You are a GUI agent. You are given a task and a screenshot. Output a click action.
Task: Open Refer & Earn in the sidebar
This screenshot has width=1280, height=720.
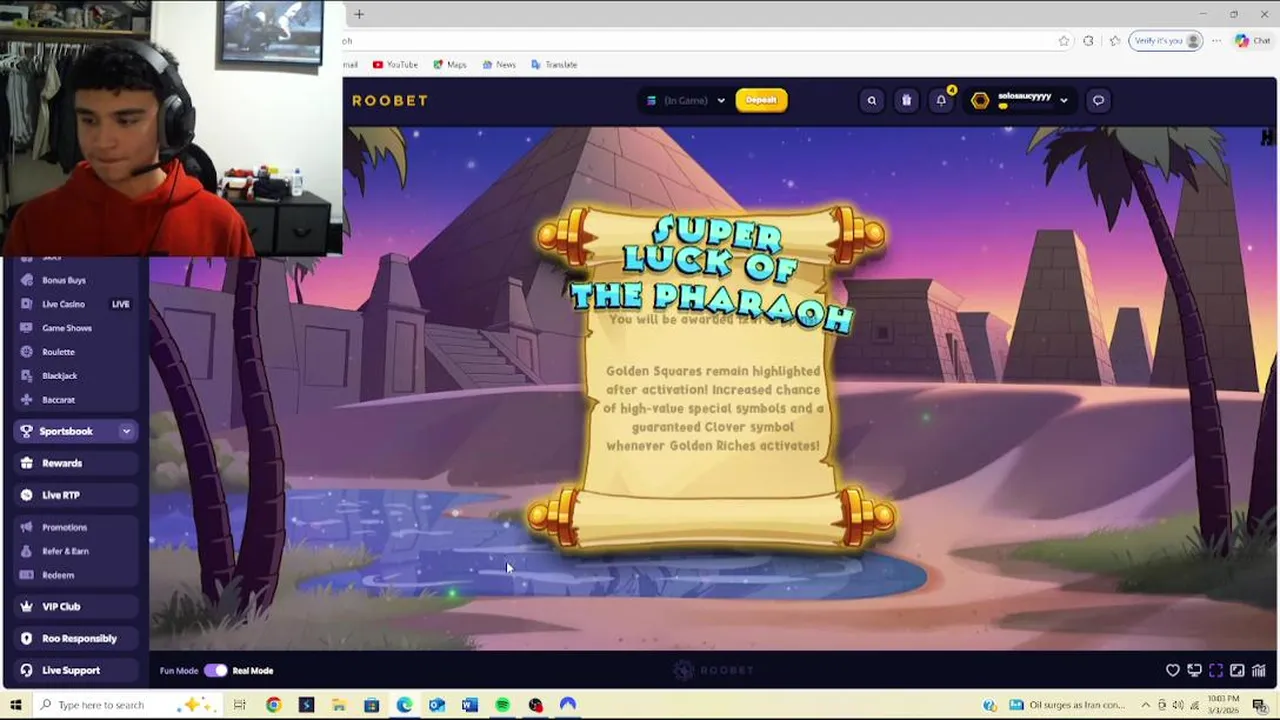(x=65, y=551)
